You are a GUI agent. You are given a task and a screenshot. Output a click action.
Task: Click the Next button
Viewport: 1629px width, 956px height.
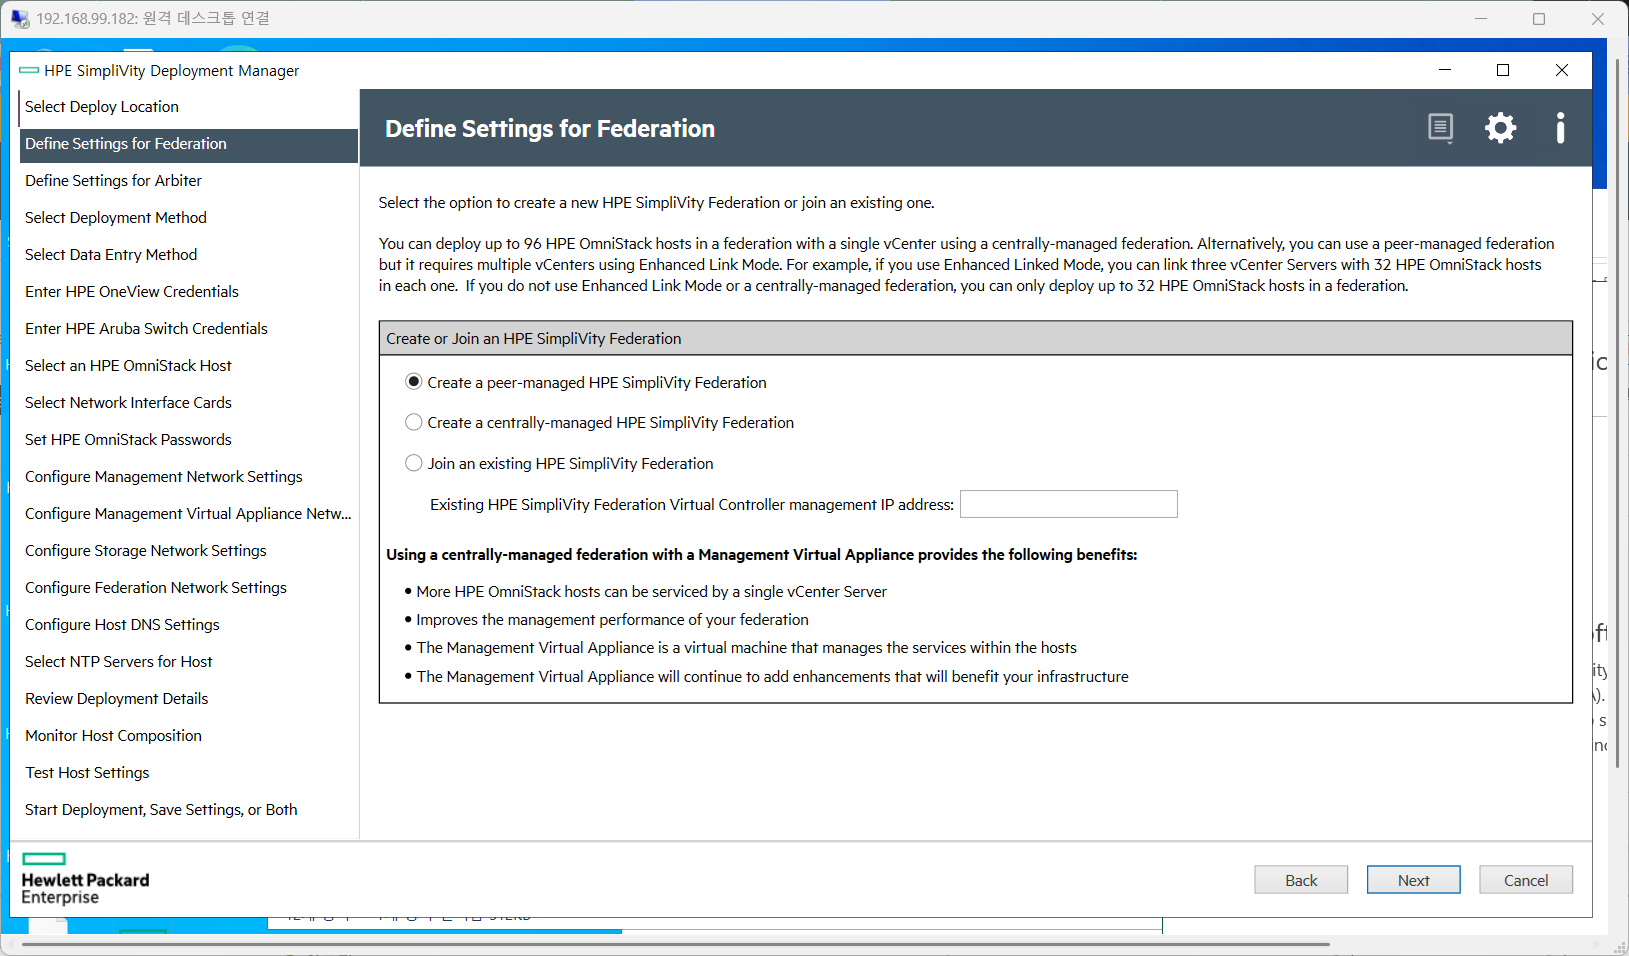click(x=1413, y=880)
